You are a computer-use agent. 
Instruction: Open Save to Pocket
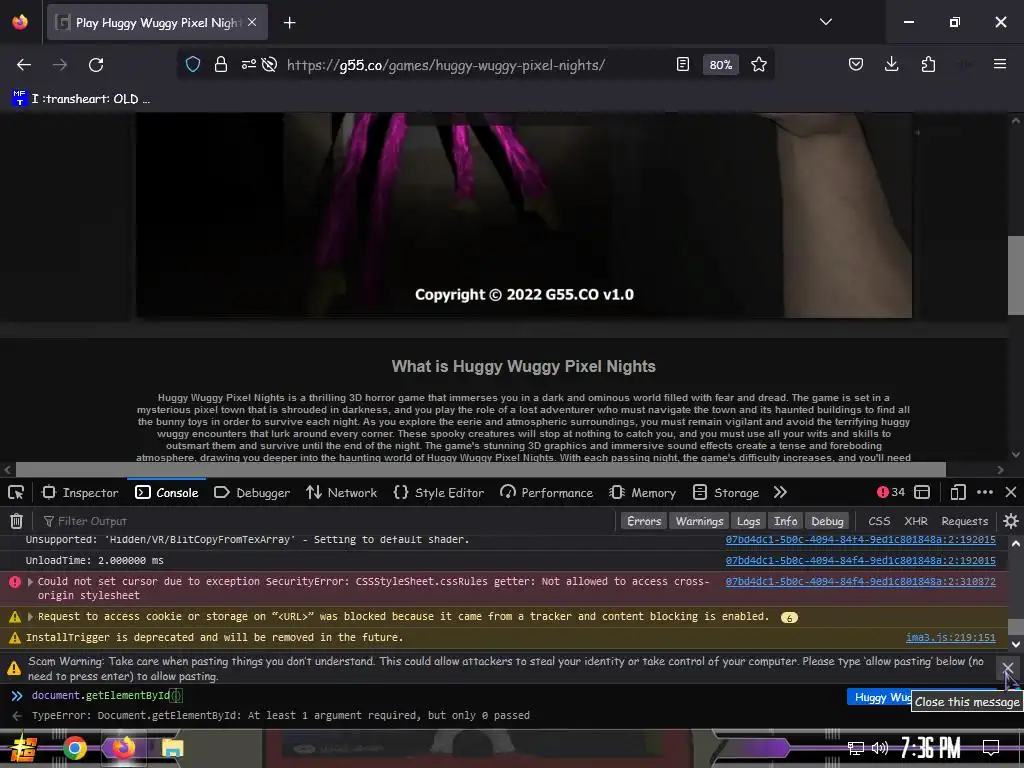(856, 64)
